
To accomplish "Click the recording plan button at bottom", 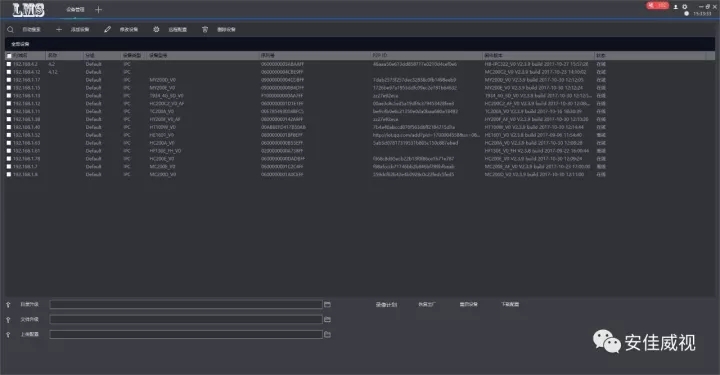I will (x=386, y=304).
